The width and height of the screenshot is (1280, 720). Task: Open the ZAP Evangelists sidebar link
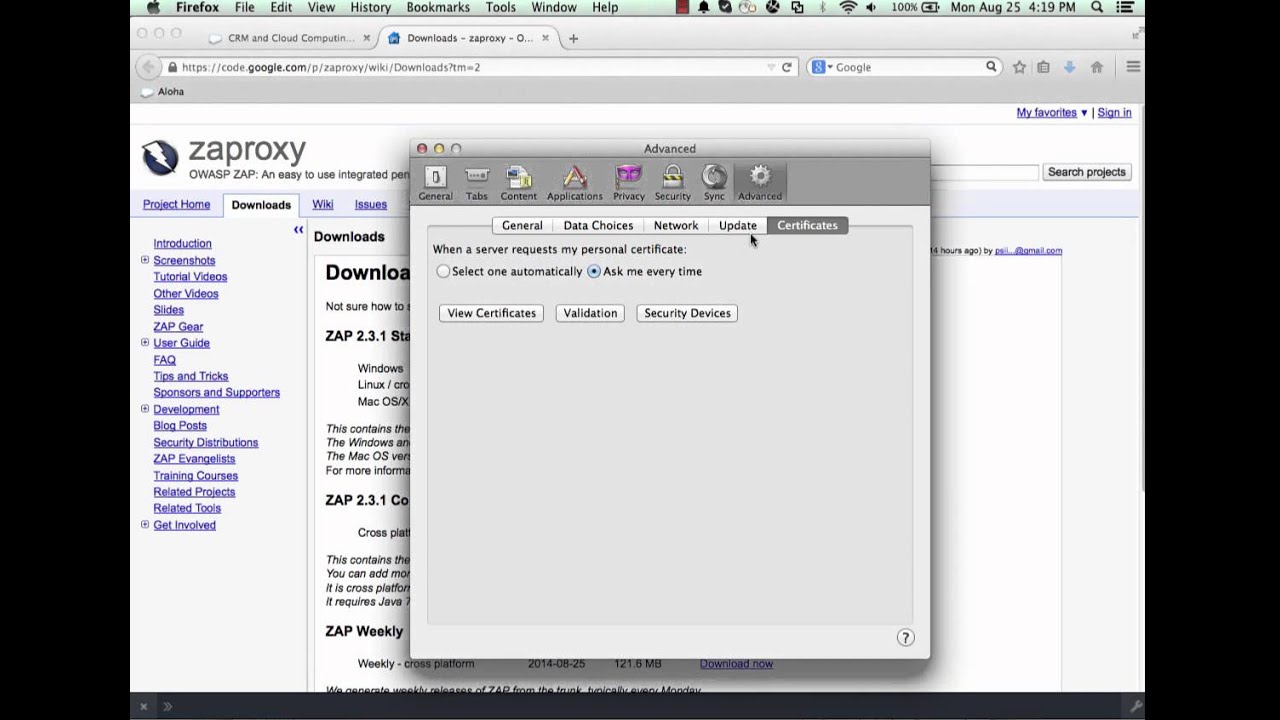[194, 459]
